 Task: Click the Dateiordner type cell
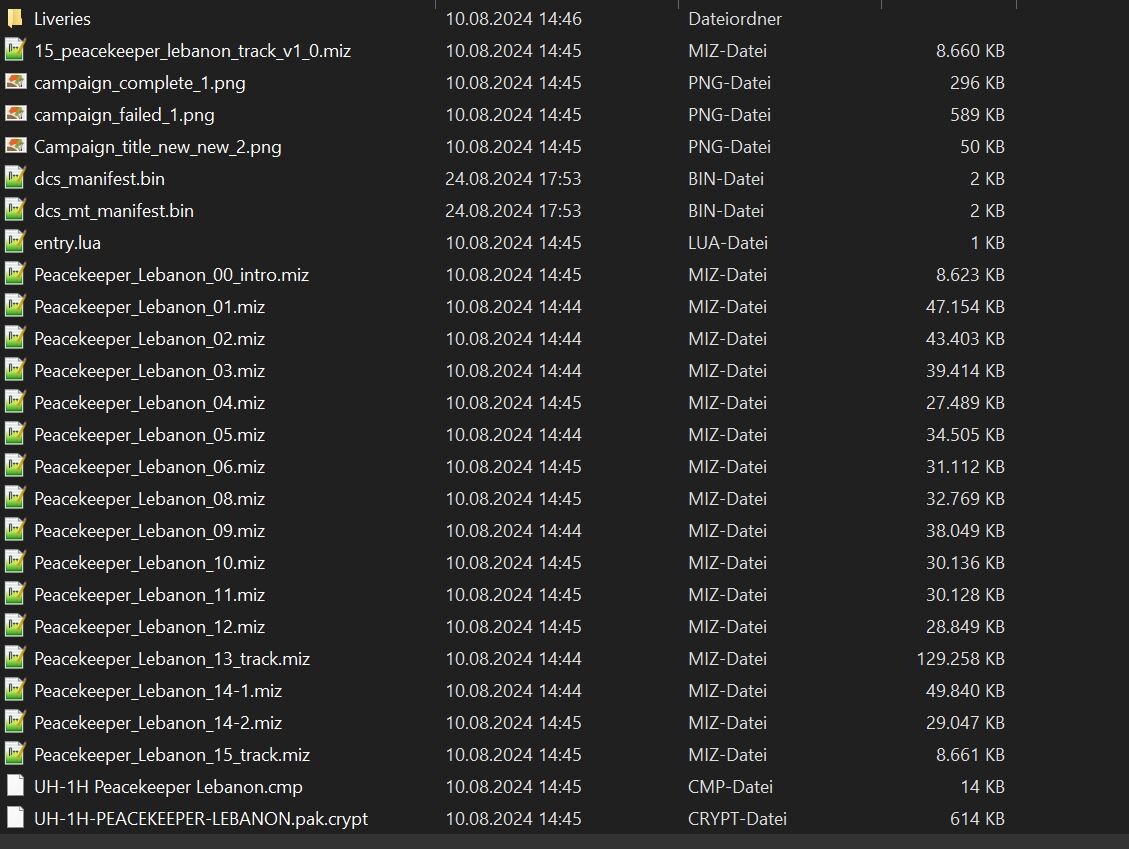pos(734,19)
